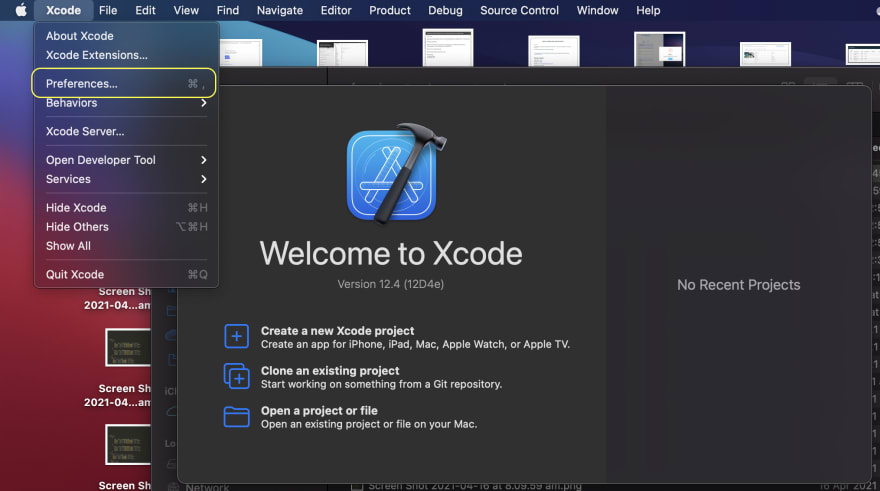The width and height of the screenshot is (880, 491).
Task: Select About Xcode
Action: 126,36
